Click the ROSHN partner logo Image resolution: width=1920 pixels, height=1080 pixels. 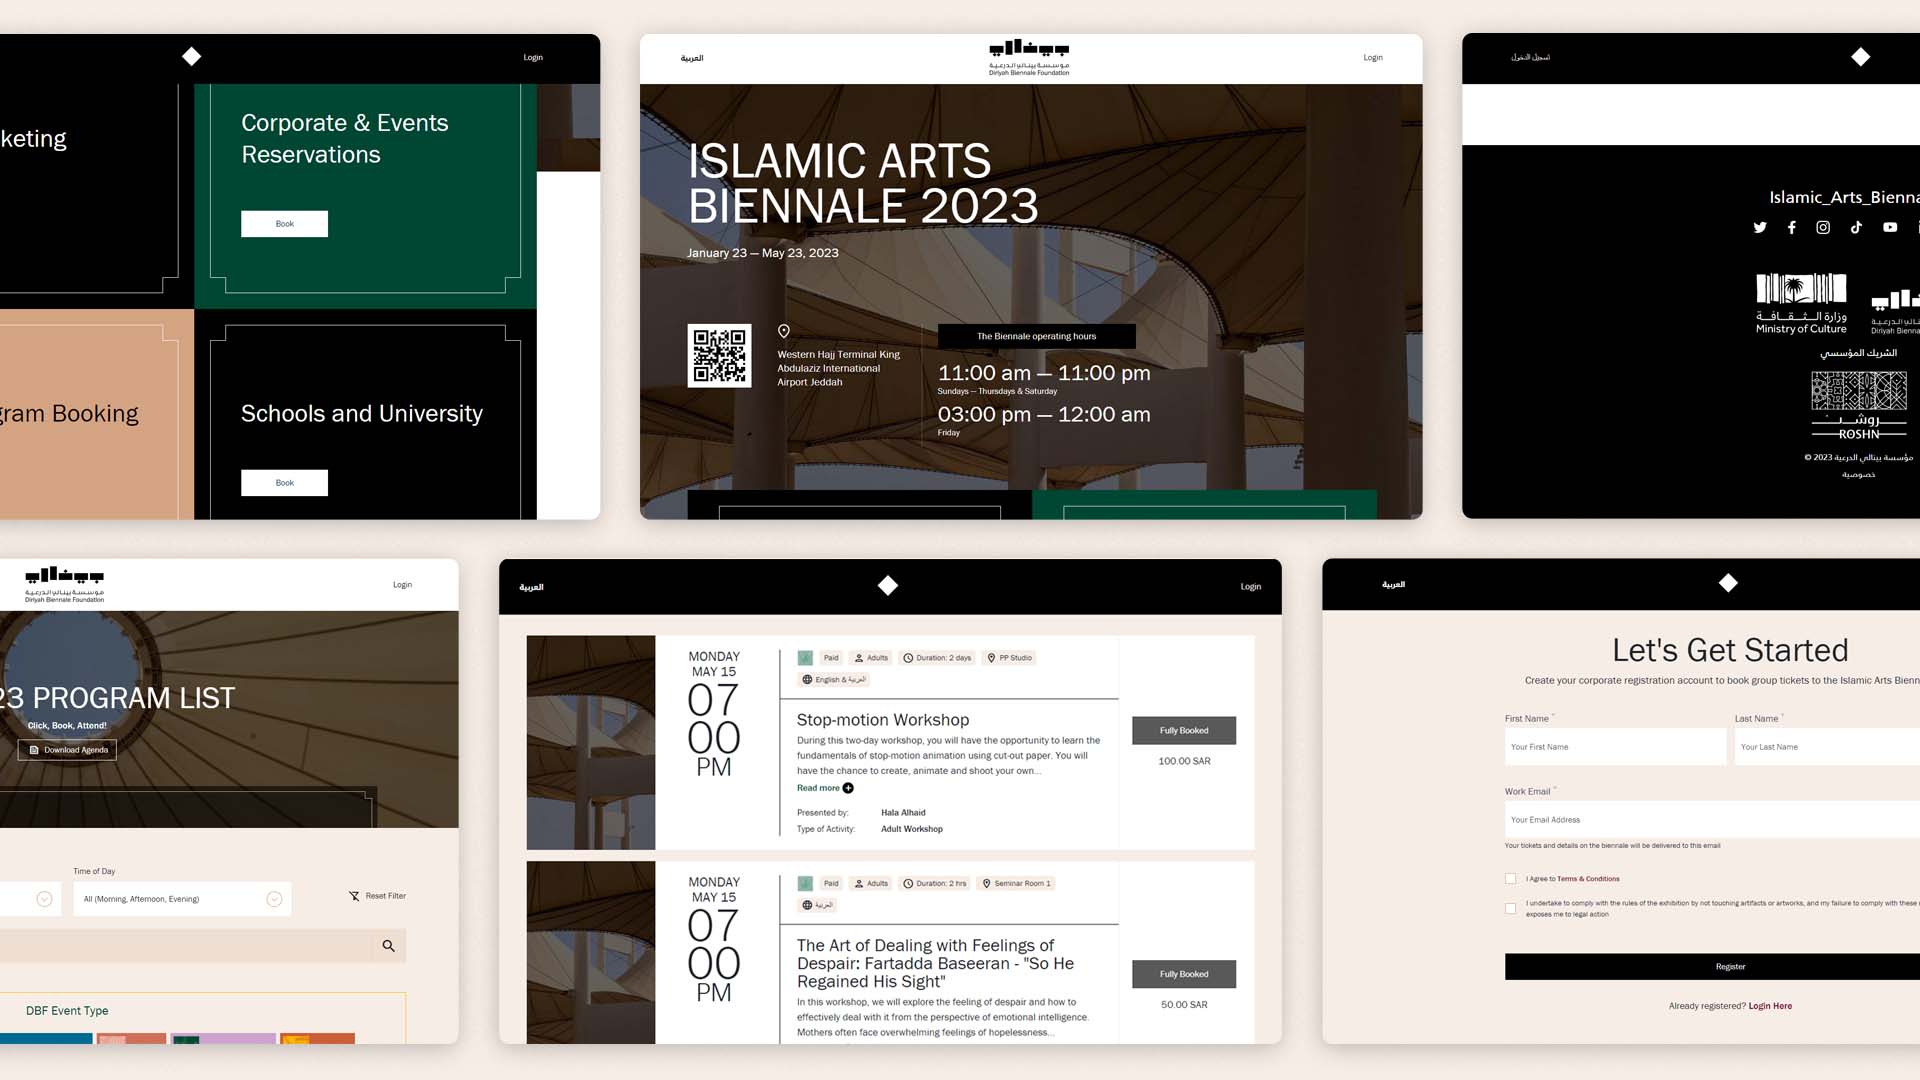click(x=1859, y=405)
